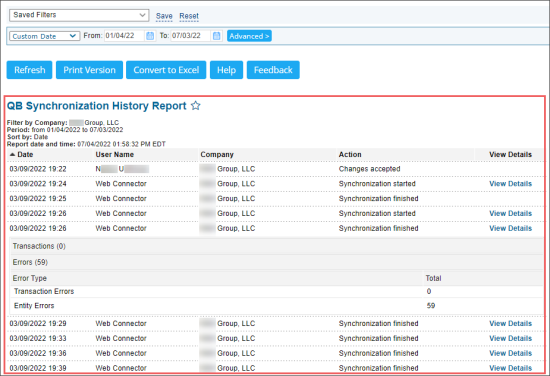This screenshot has height=376, width=550.
Task: Click Web Connector user in 19:24 row
Action: tap(121, 184)
